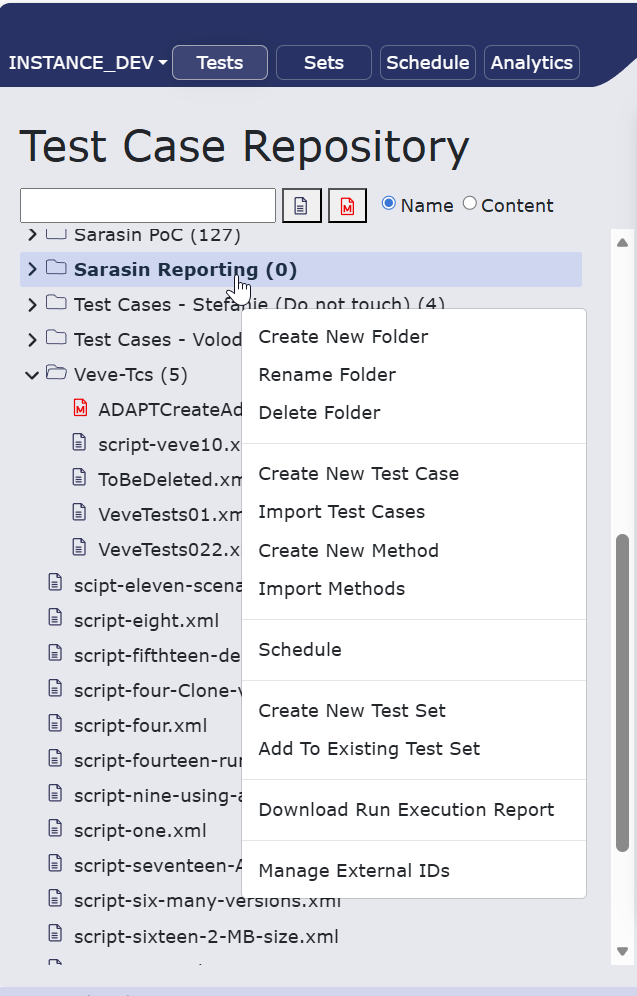Select Create New Method menu entry
Screen dimensions: 637x996
point(413,551)
